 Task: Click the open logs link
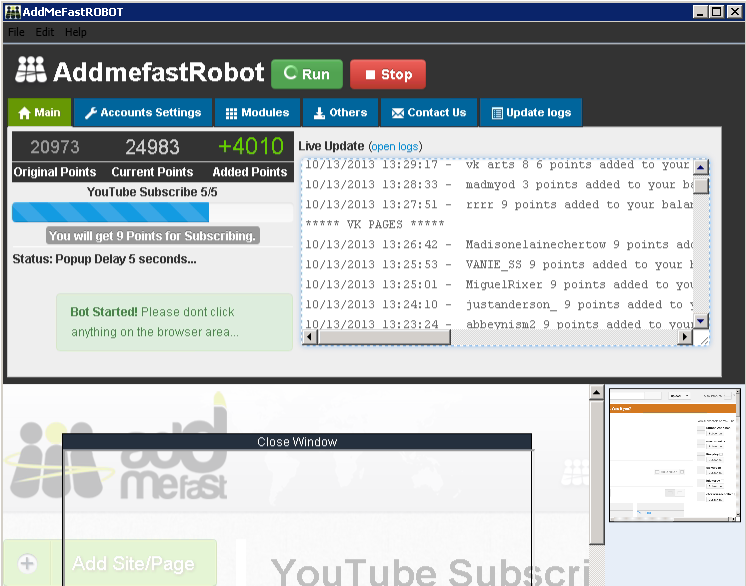click(395, 146)
